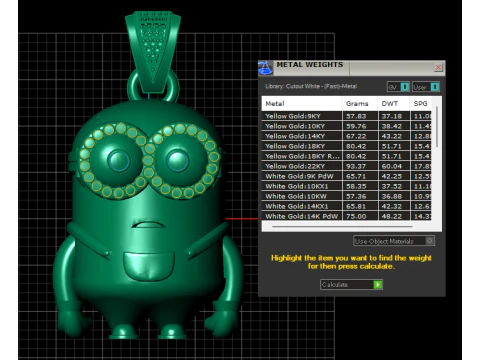The width and height of the screenshot is (480, 360).
Task: Select the White Gold:10KW row
Action: (346, 196)
